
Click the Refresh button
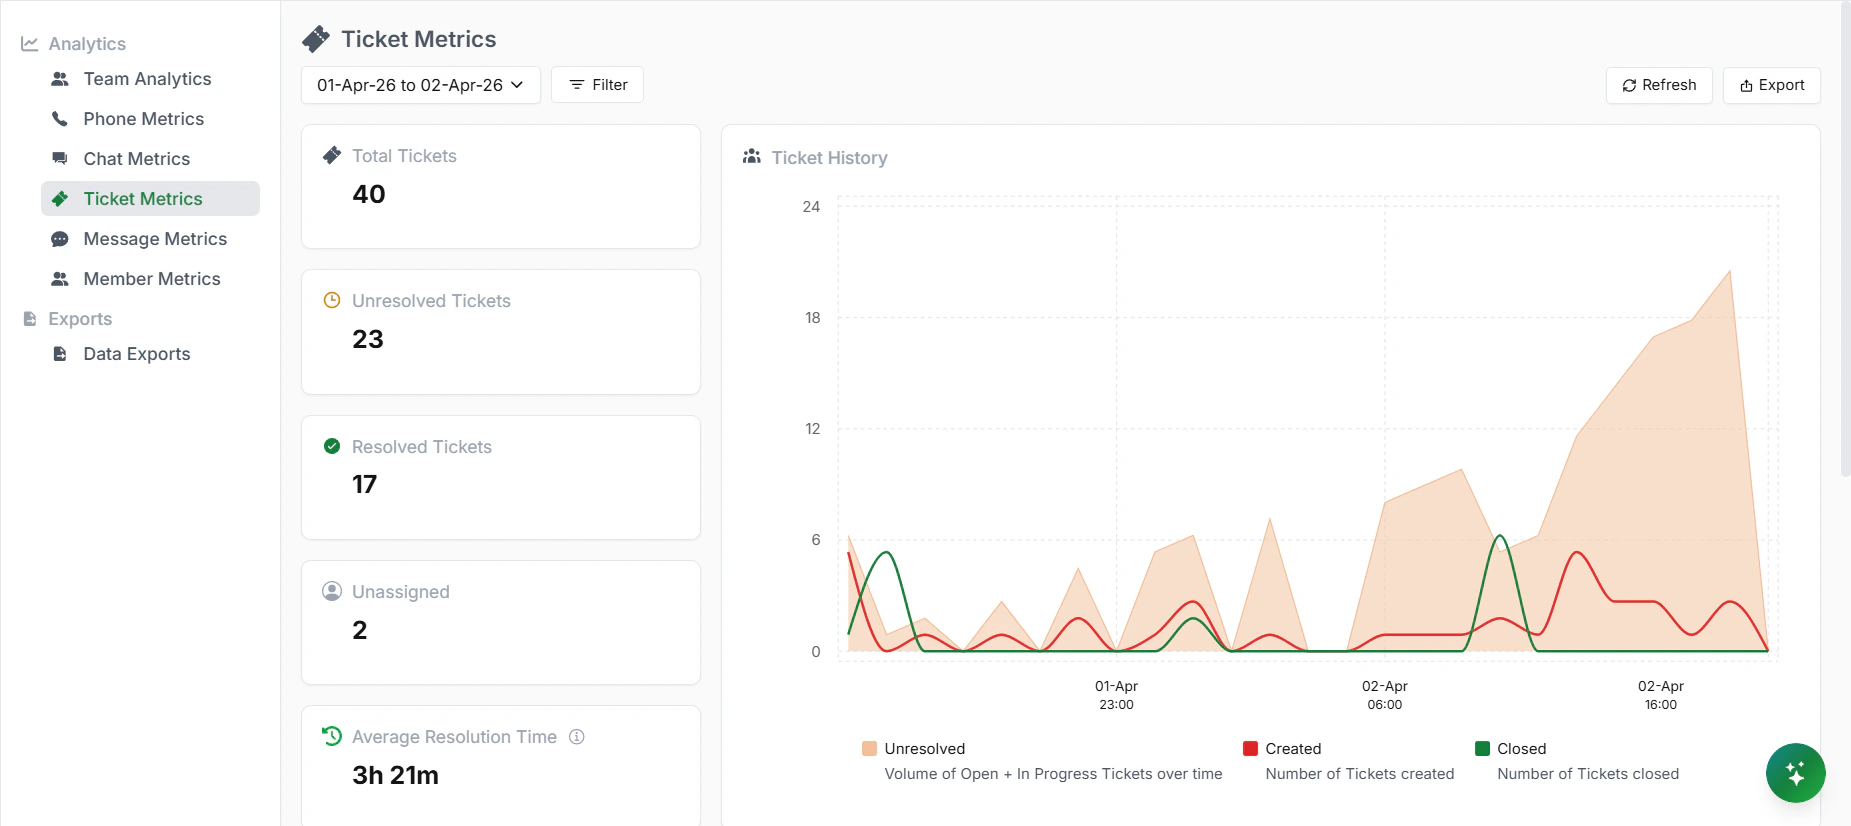coord(1659,85)
